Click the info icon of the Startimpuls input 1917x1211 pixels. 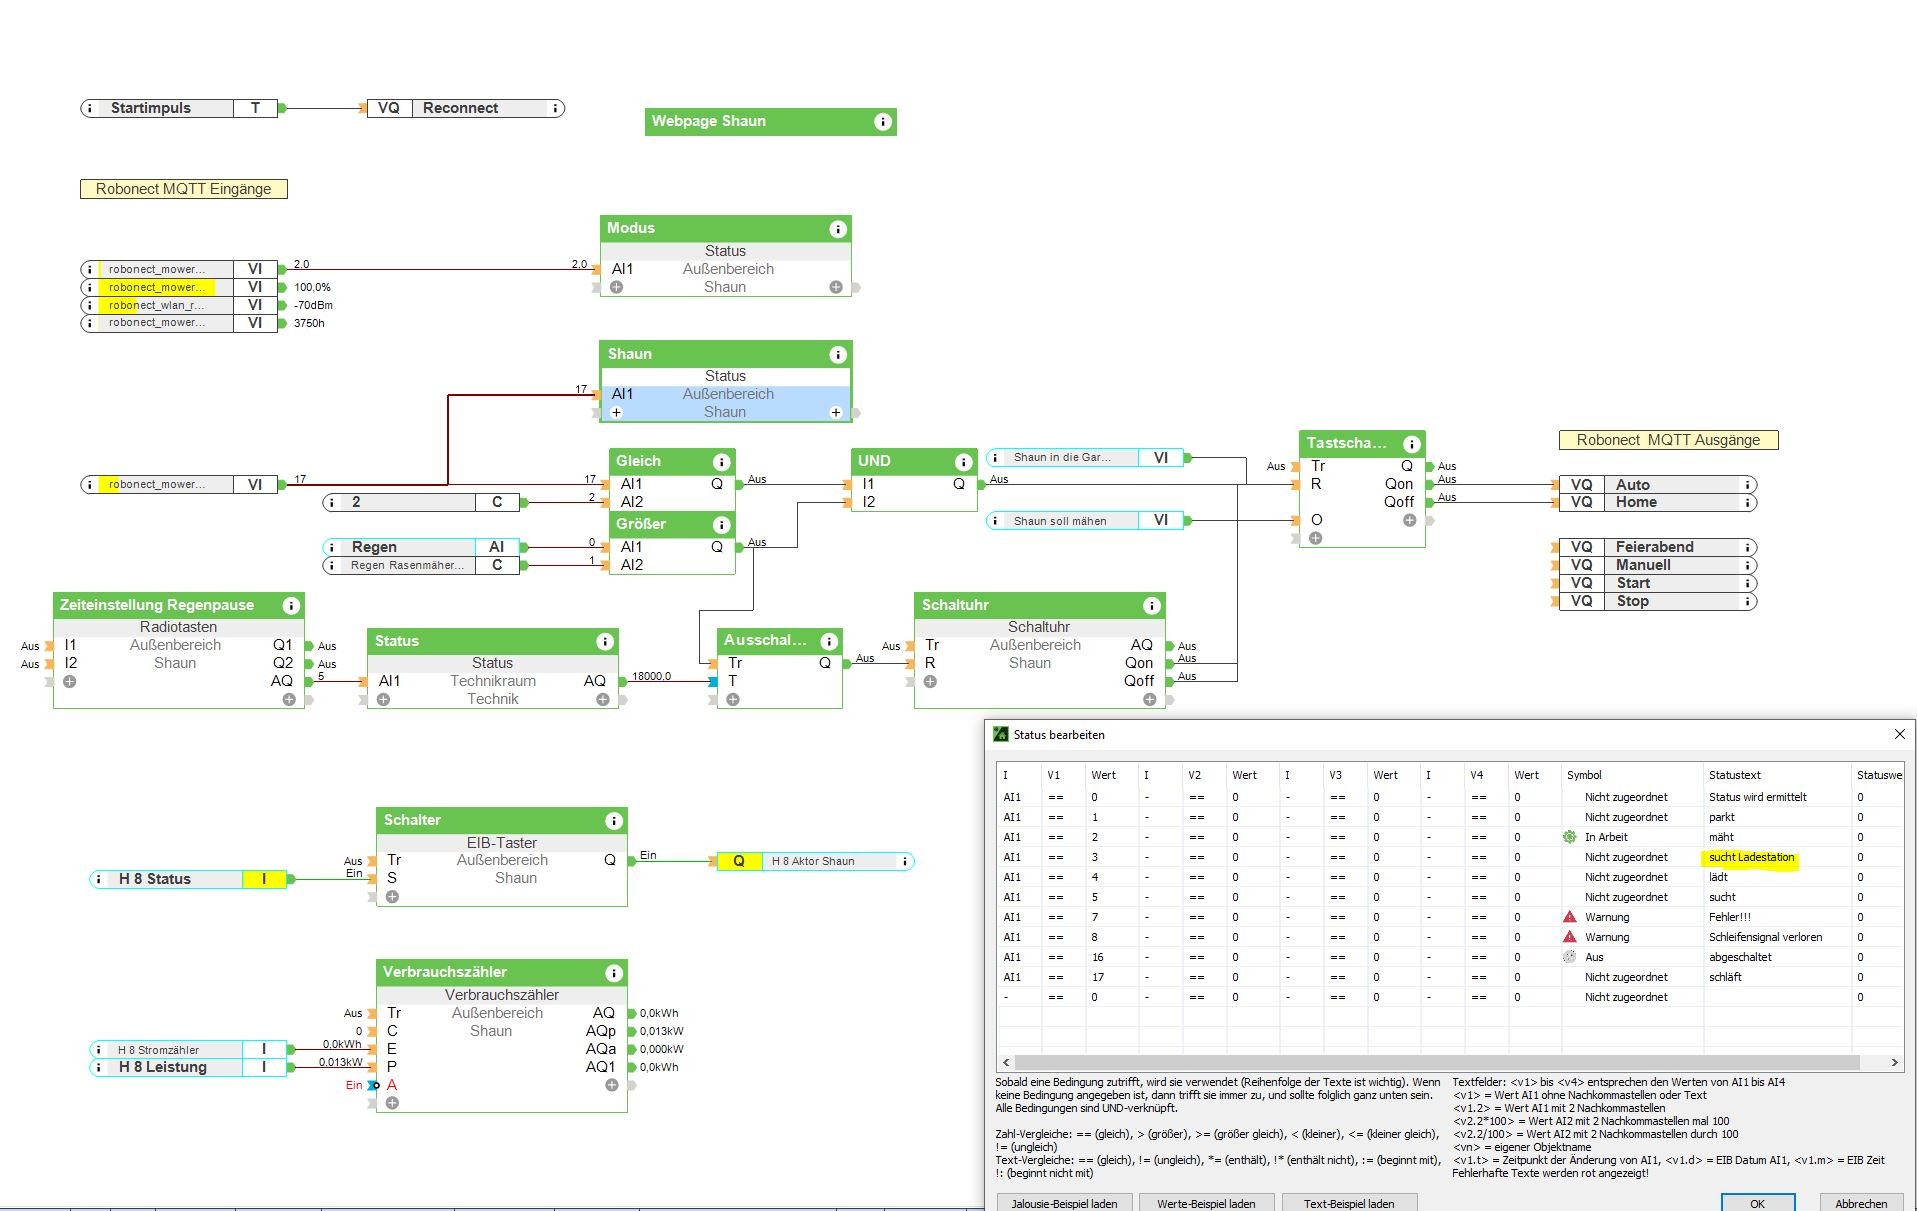pos(90,108)
